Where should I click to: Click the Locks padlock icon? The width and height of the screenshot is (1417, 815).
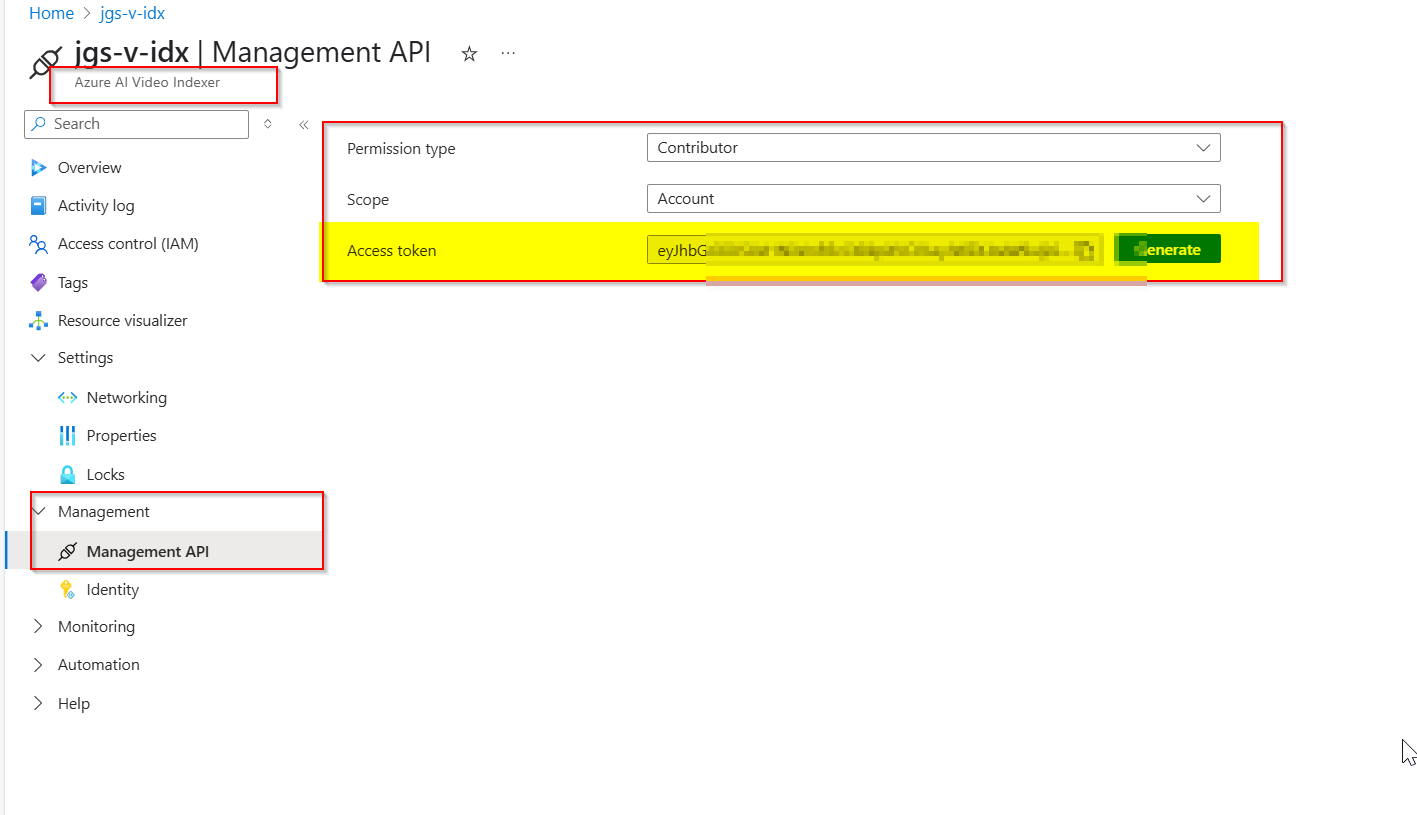coord(68,474)
